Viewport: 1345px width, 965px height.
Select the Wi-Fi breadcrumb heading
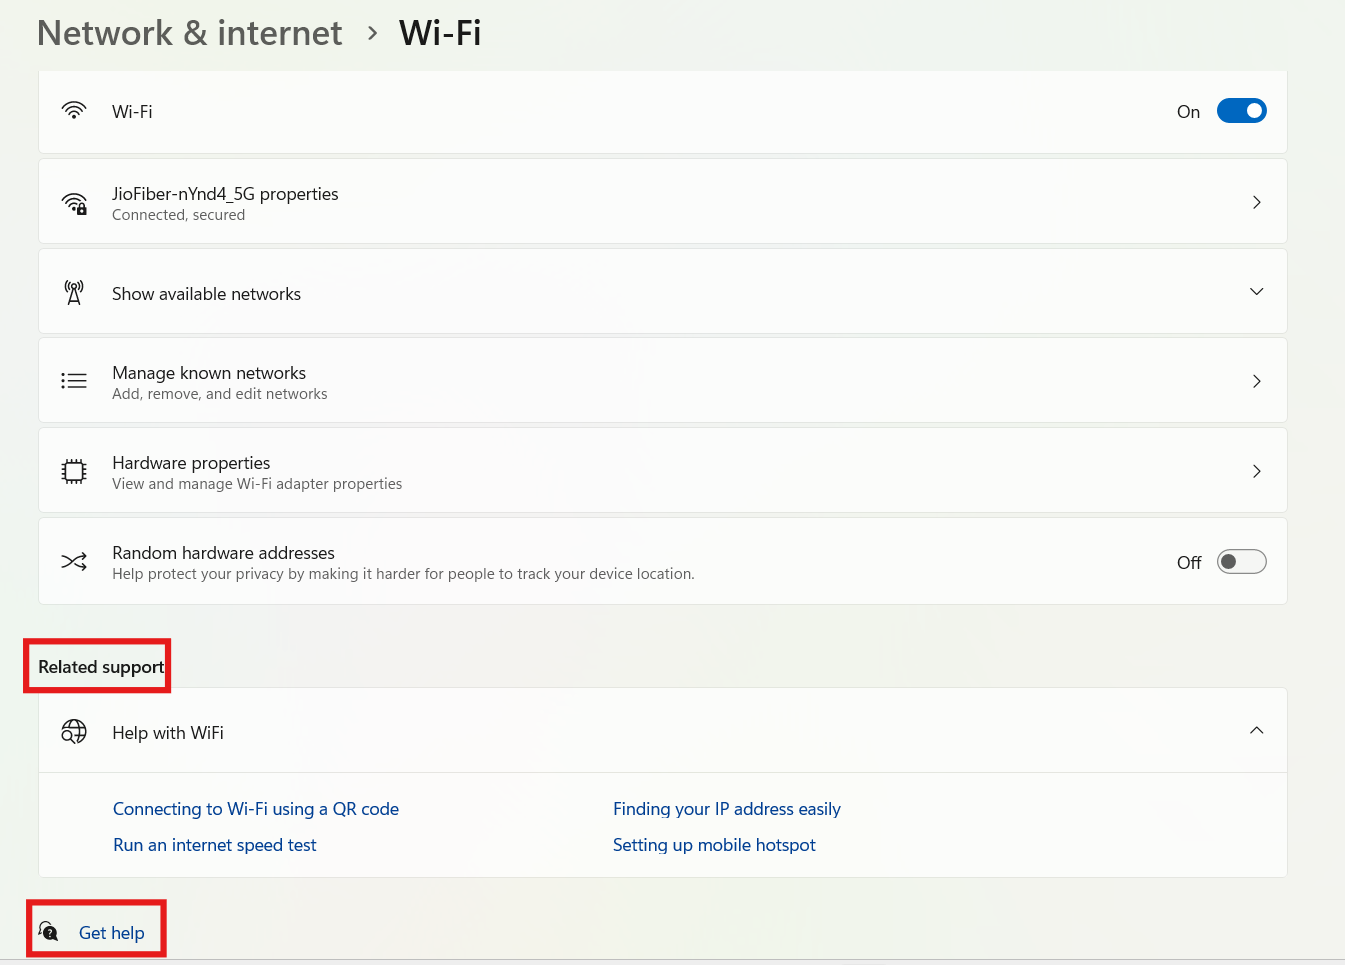pos(440,32)
